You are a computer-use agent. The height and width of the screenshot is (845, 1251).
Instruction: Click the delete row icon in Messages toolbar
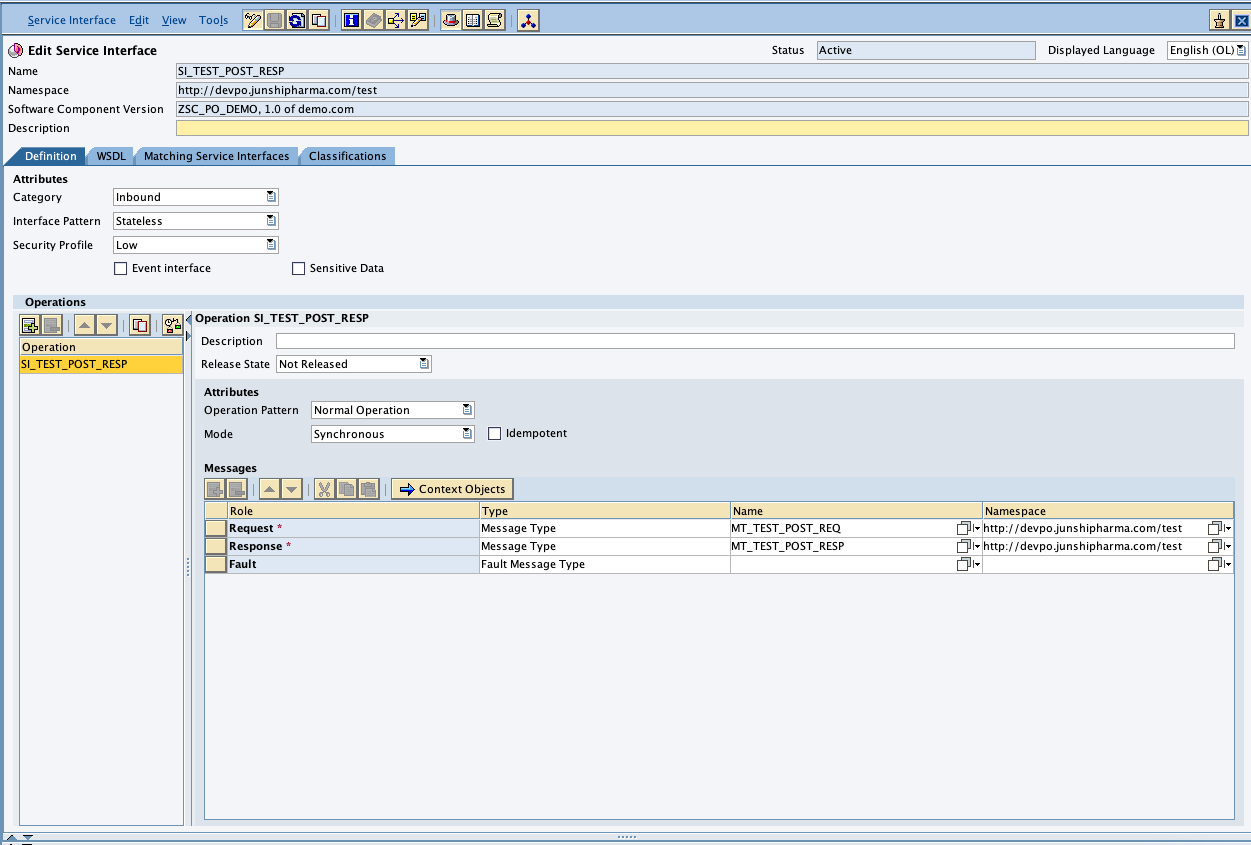click(x=236, y=489)
